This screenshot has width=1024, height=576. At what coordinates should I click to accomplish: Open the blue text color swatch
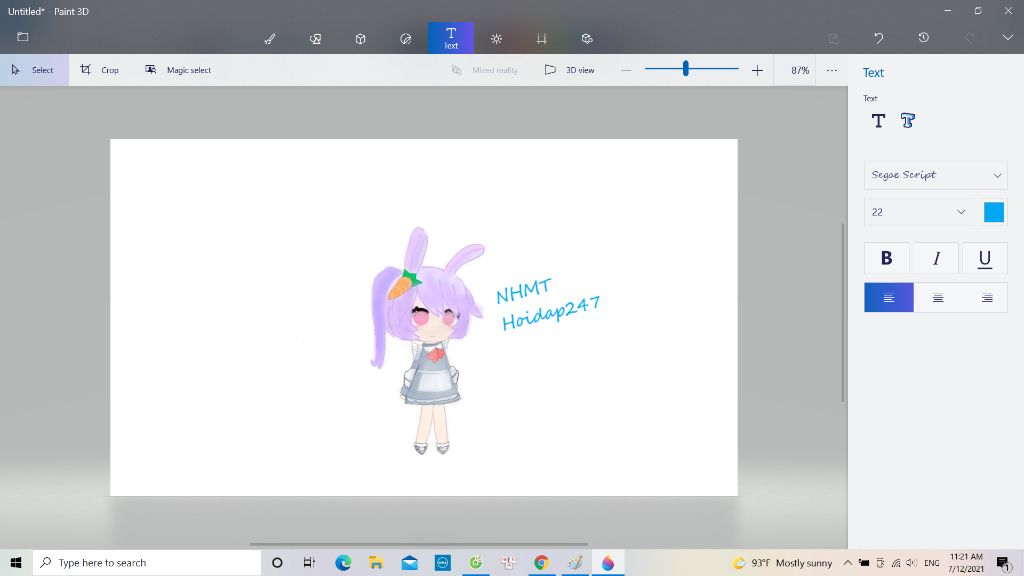(993, 212)
